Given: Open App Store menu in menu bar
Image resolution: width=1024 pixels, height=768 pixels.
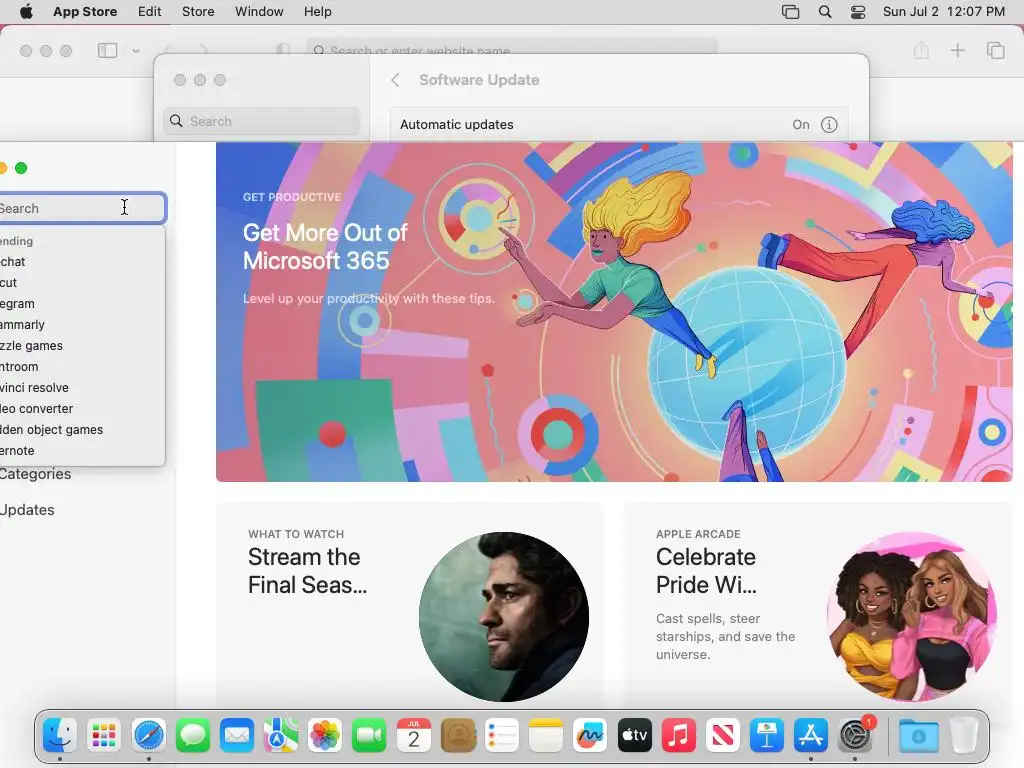Looking at the screenshot, I should coord(85,12).
